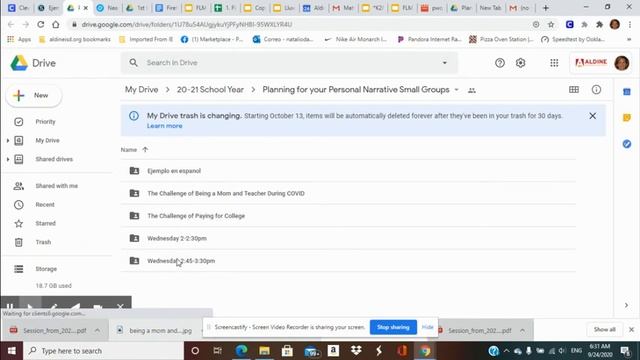This screenshot has width=640, height=360.
Task: Open Google Keep side panel
Action: click(x=627, y=118)
